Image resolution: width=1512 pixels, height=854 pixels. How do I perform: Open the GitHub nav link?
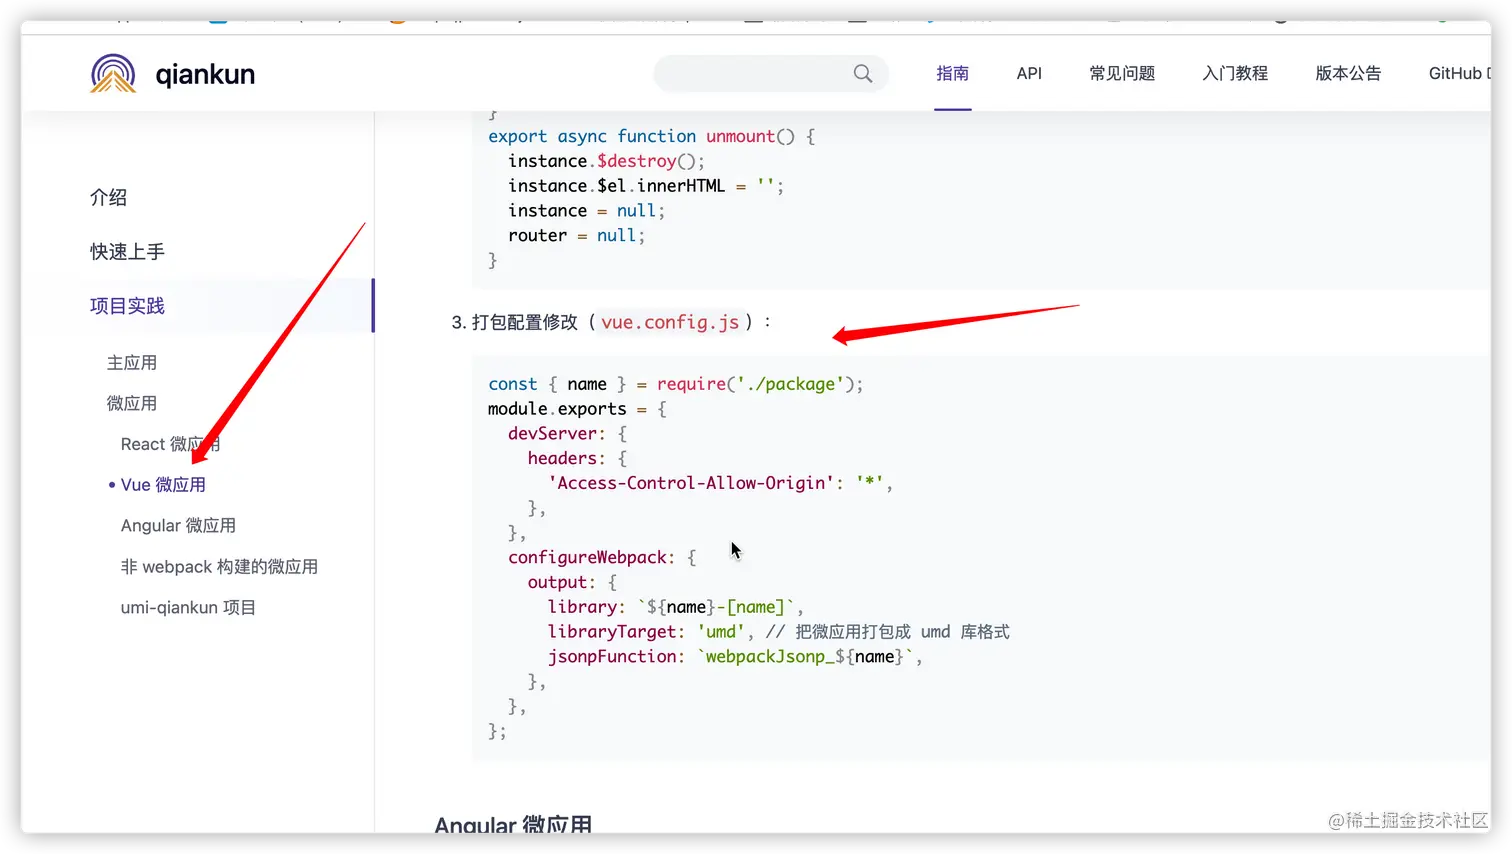point(1459,73)
